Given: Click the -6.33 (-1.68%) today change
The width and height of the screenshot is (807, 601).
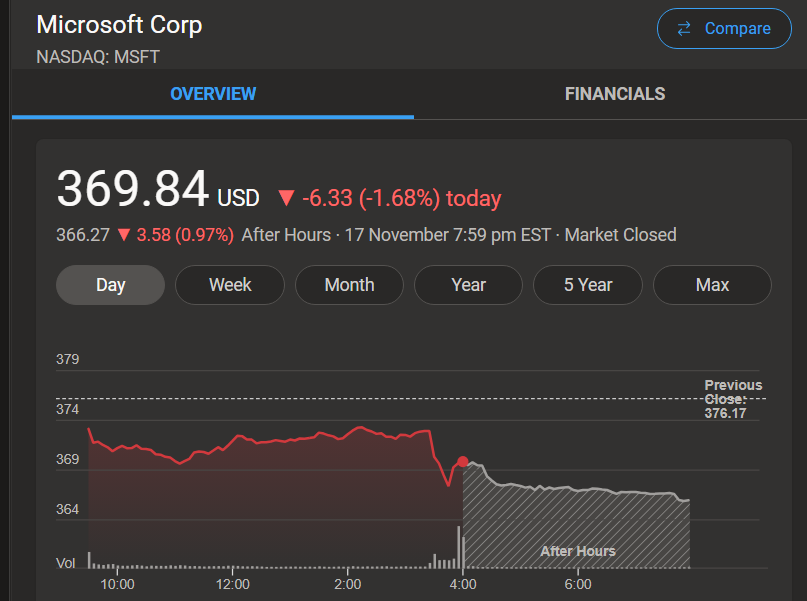Looking at the screenshot, I should click(x=401, y=198).
